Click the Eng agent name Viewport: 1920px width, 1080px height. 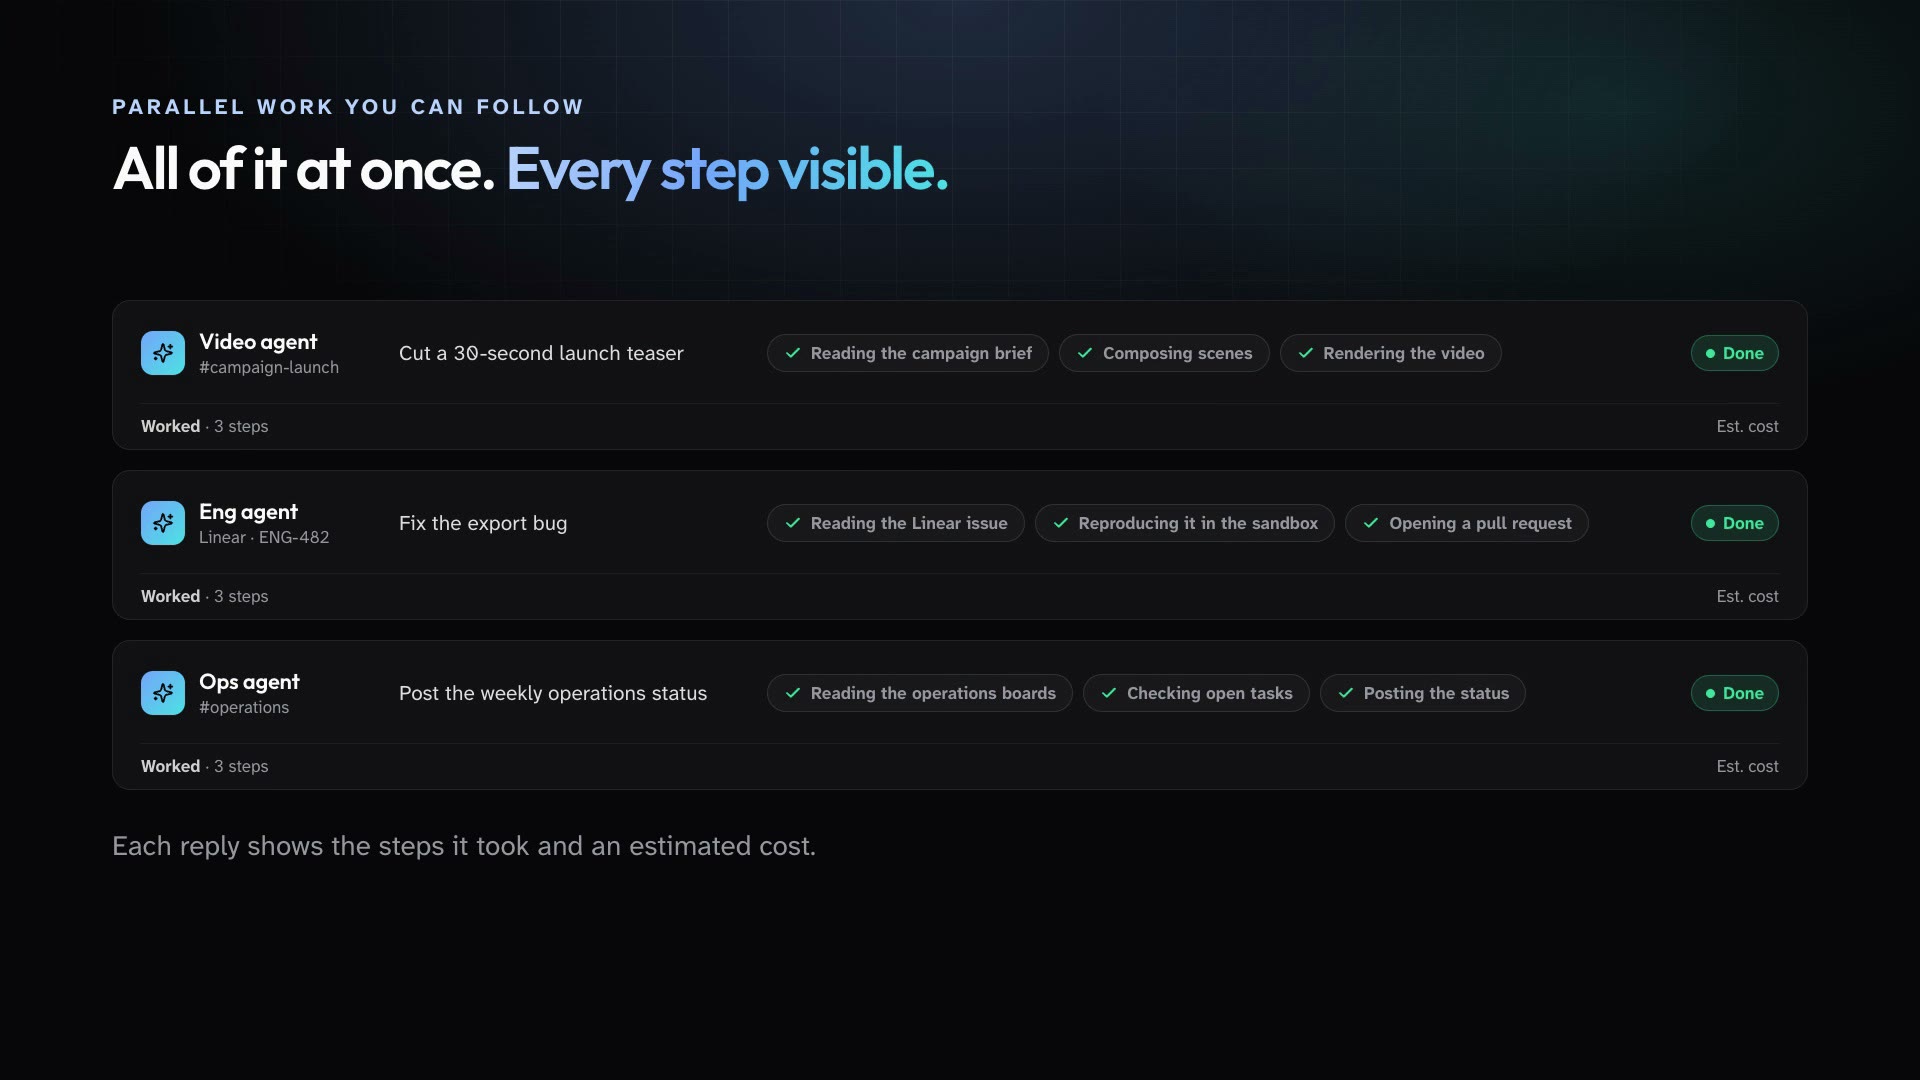click(248, 512)
